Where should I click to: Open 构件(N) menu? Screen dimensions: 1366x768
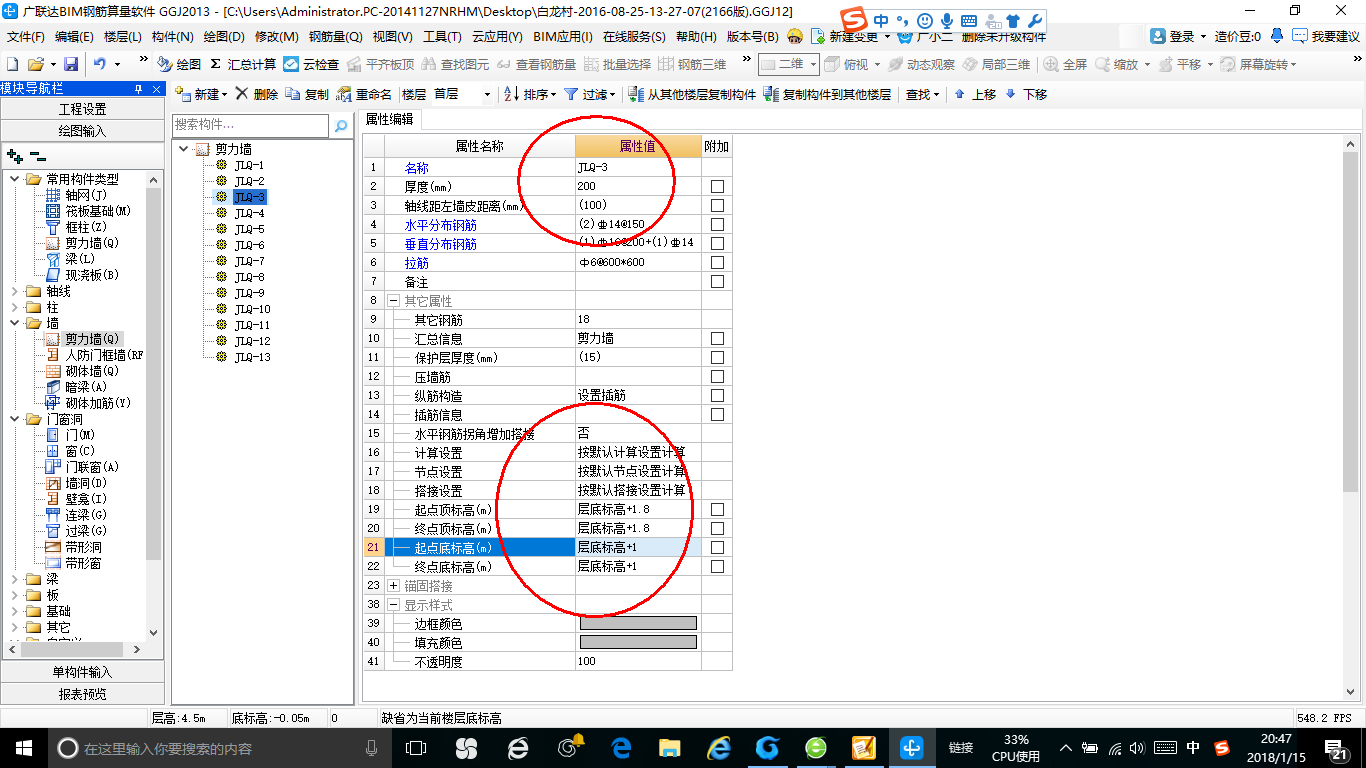click(x=172, y=37)
